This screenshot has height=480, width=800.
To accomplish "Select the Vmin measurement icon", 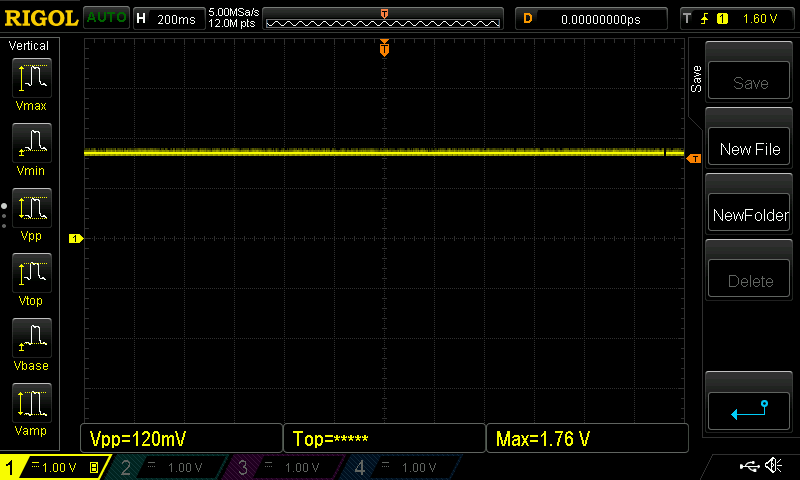I will click(32, 142).
